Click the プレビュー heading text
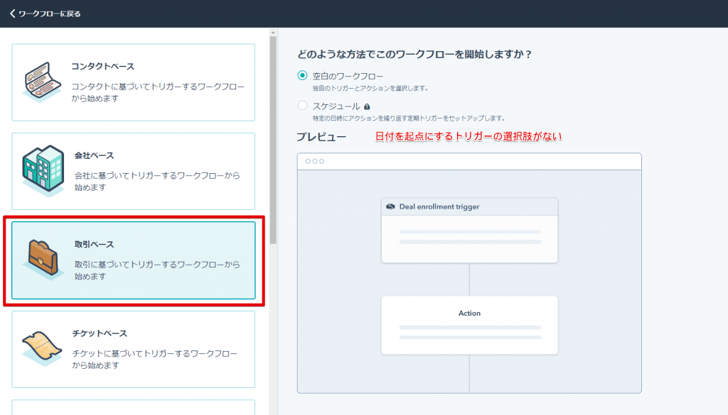 pyautogui.click(x=321, y=137)
